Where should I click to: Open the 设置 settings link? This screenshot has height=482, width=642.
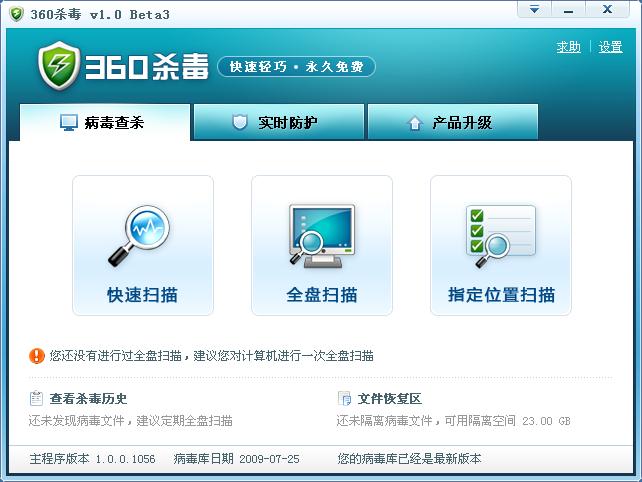click(610, 47)
